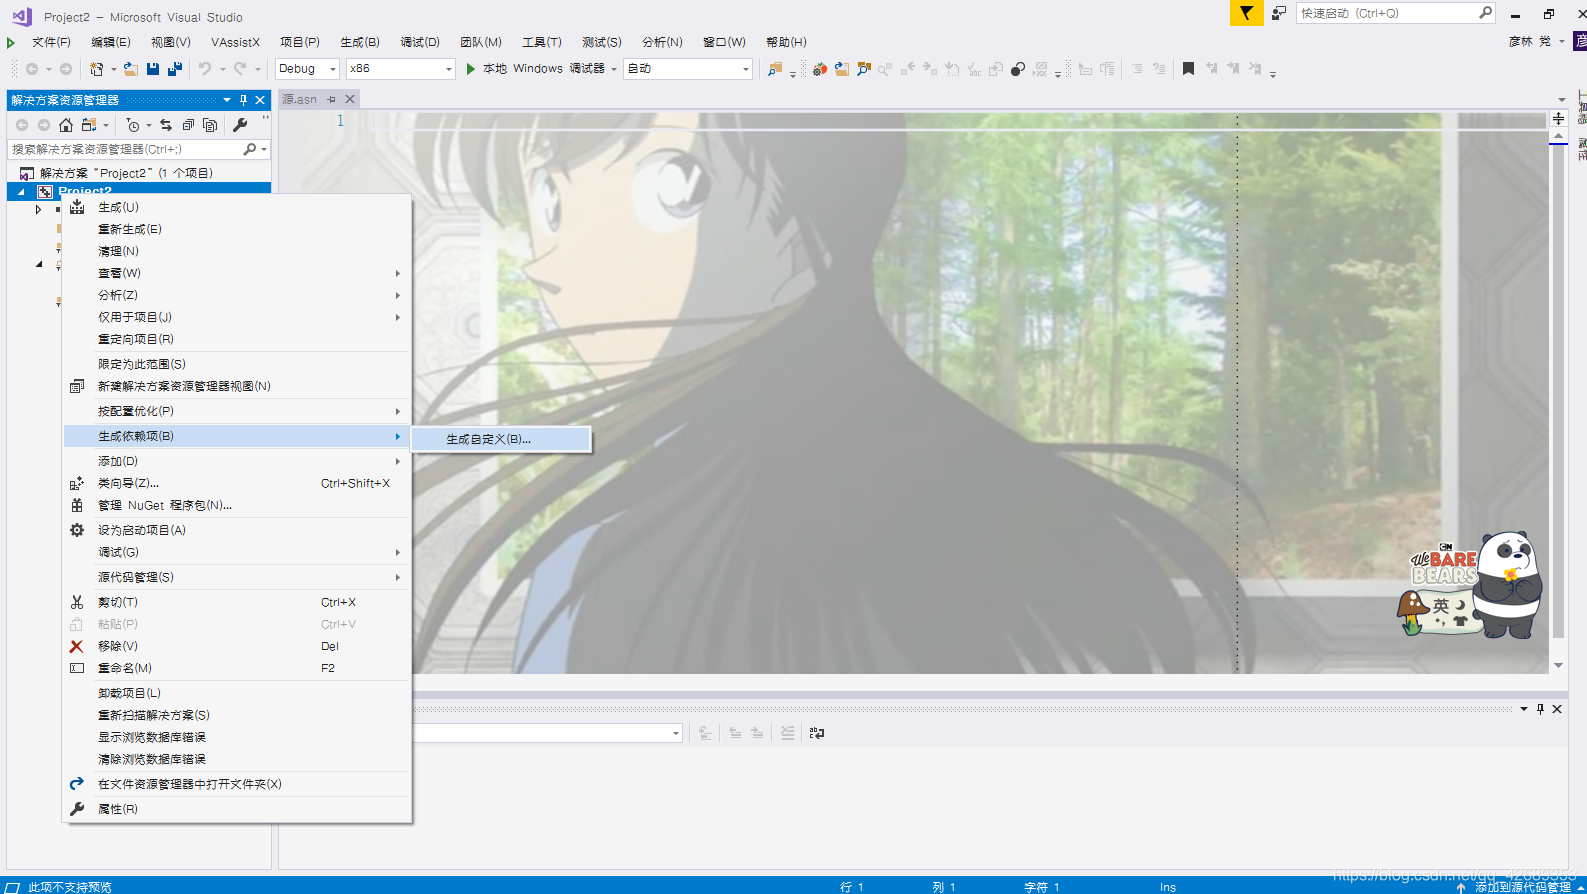Toggle auto-hide pin on Solution Explorer
Image resolution: width=1587 pixels, height=894 pixels.
[243, 100]
